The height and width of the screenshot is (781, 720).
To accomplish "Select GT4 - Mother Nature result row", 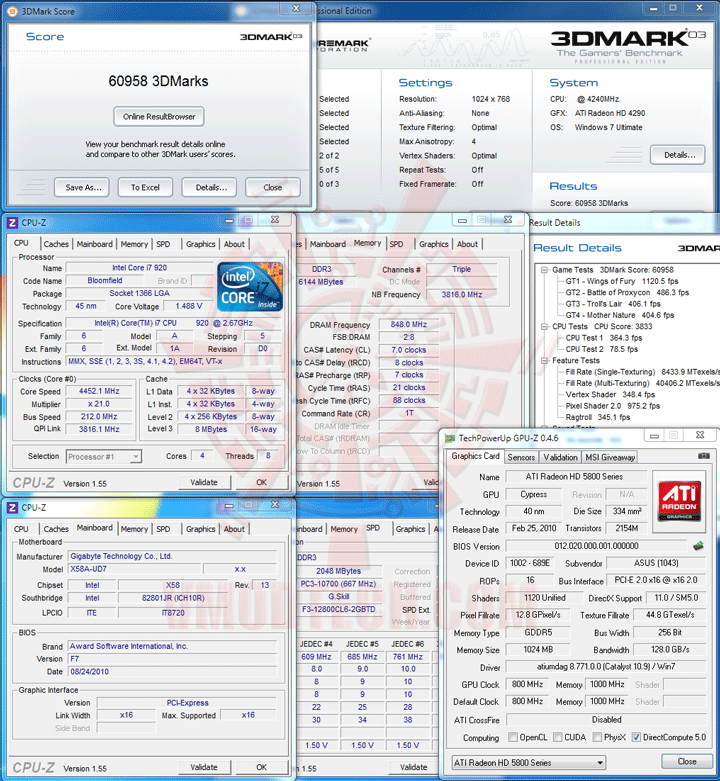I will 619,315.
